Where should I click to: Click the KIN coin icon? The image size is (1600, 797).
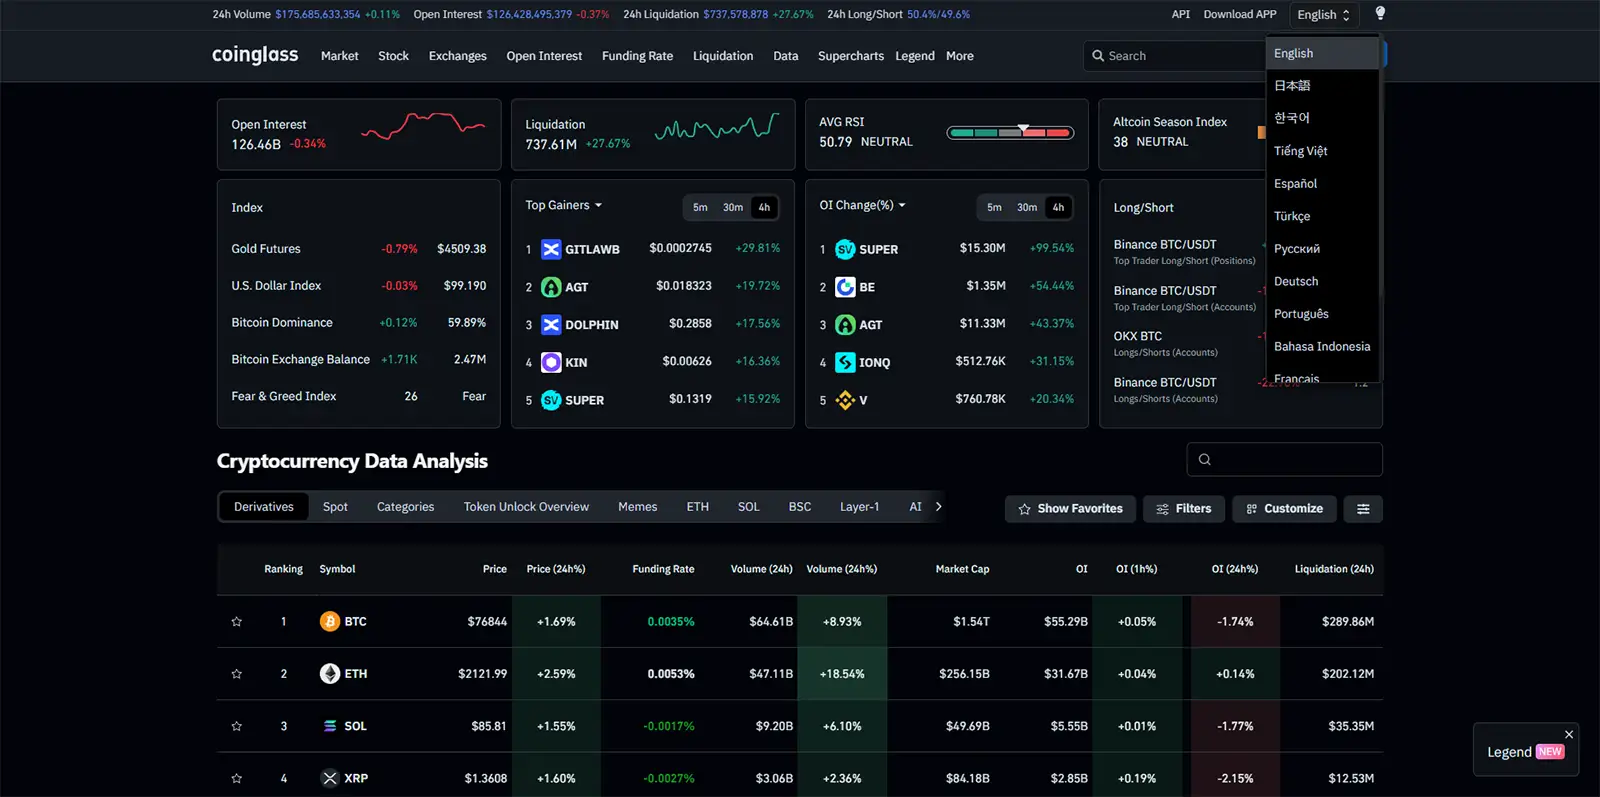pyautogui.click(x=551, y=362)
